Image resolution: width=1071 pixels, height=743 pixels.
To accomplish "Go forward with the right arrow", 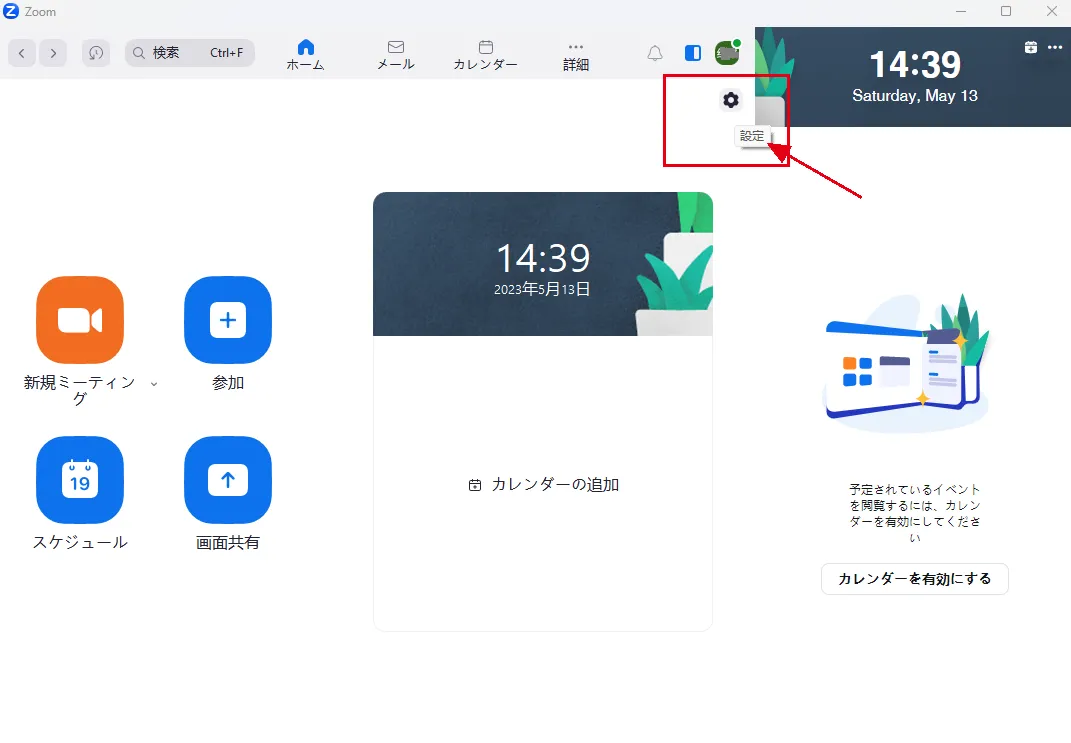I will pos(53,53).
